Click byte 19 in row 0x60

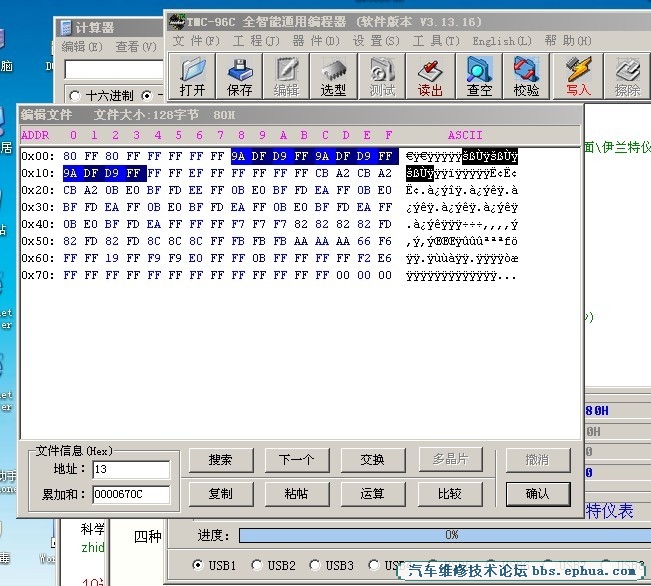[x=112, y=258]
